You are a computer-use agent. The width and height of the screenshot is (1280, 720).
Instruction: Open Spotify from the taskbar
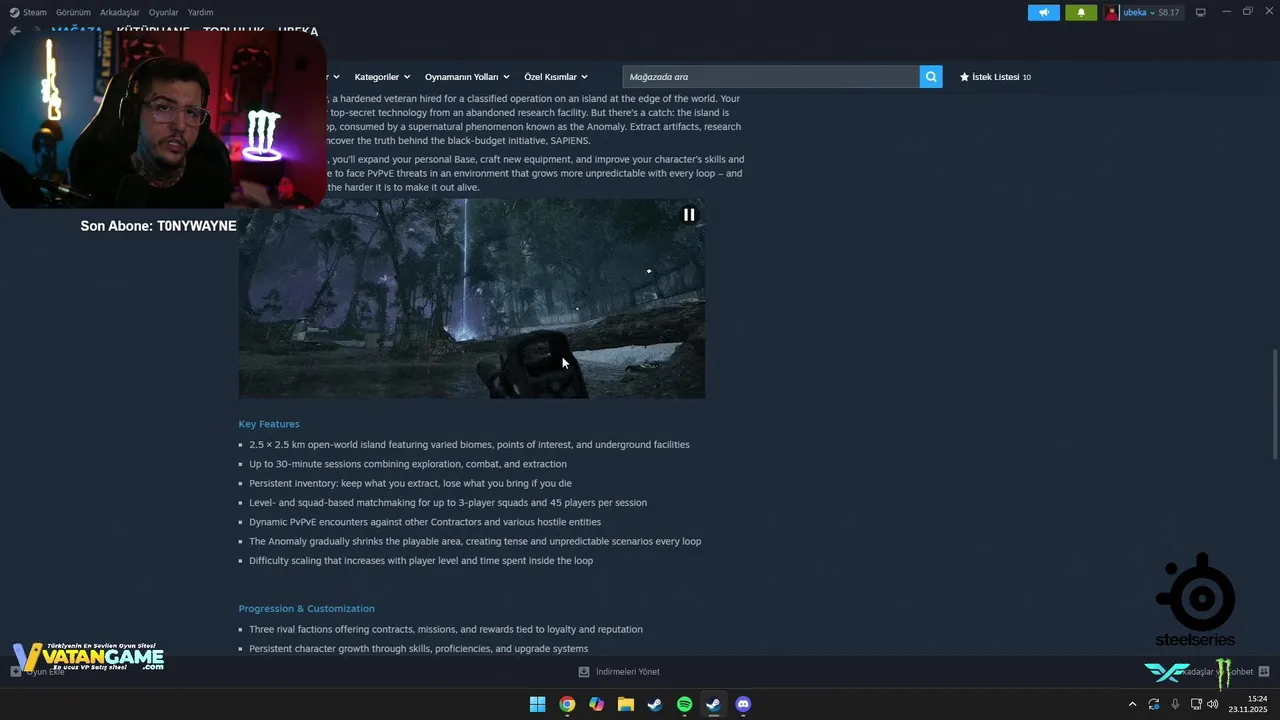click(684, 704)
